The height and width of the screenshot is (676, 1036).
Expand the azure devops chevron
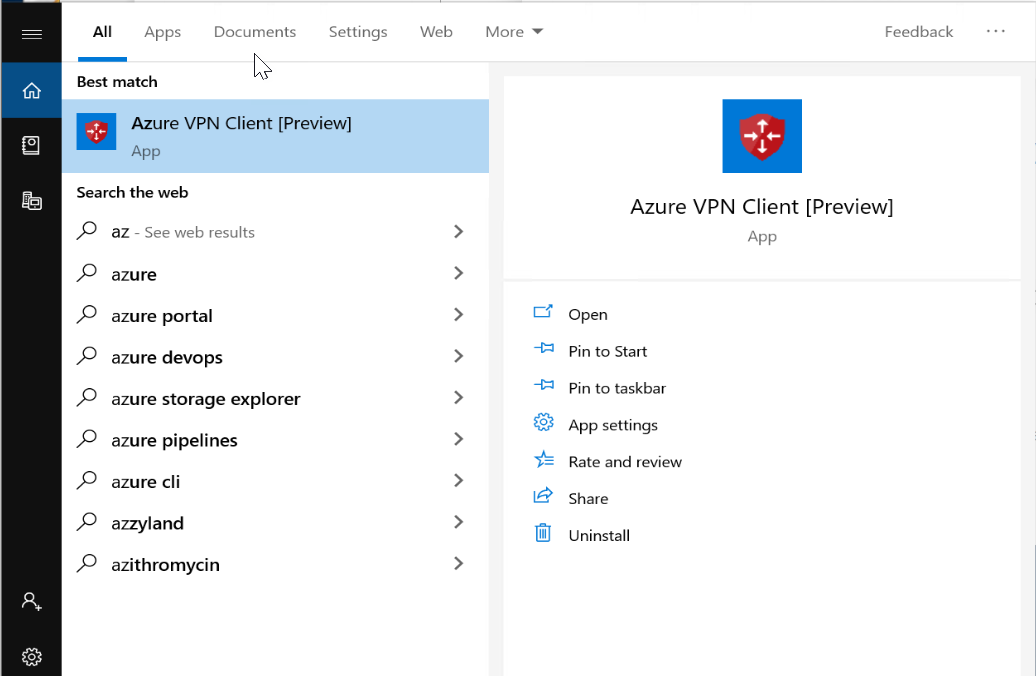(x=459, y=356)
